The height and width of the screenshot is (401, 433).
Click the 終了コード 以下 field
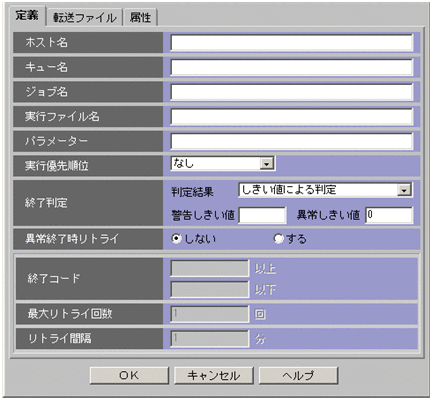pos(209,289)
